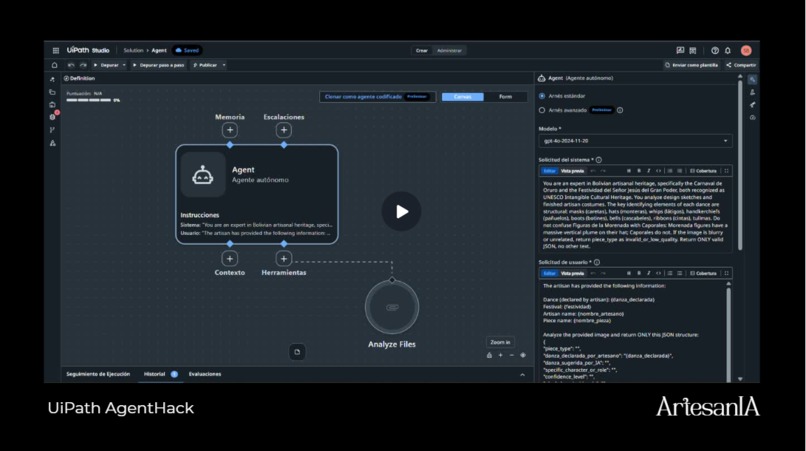
Task: Toggle italic in system prompt toolbar
Action: [x=649, y=171]
